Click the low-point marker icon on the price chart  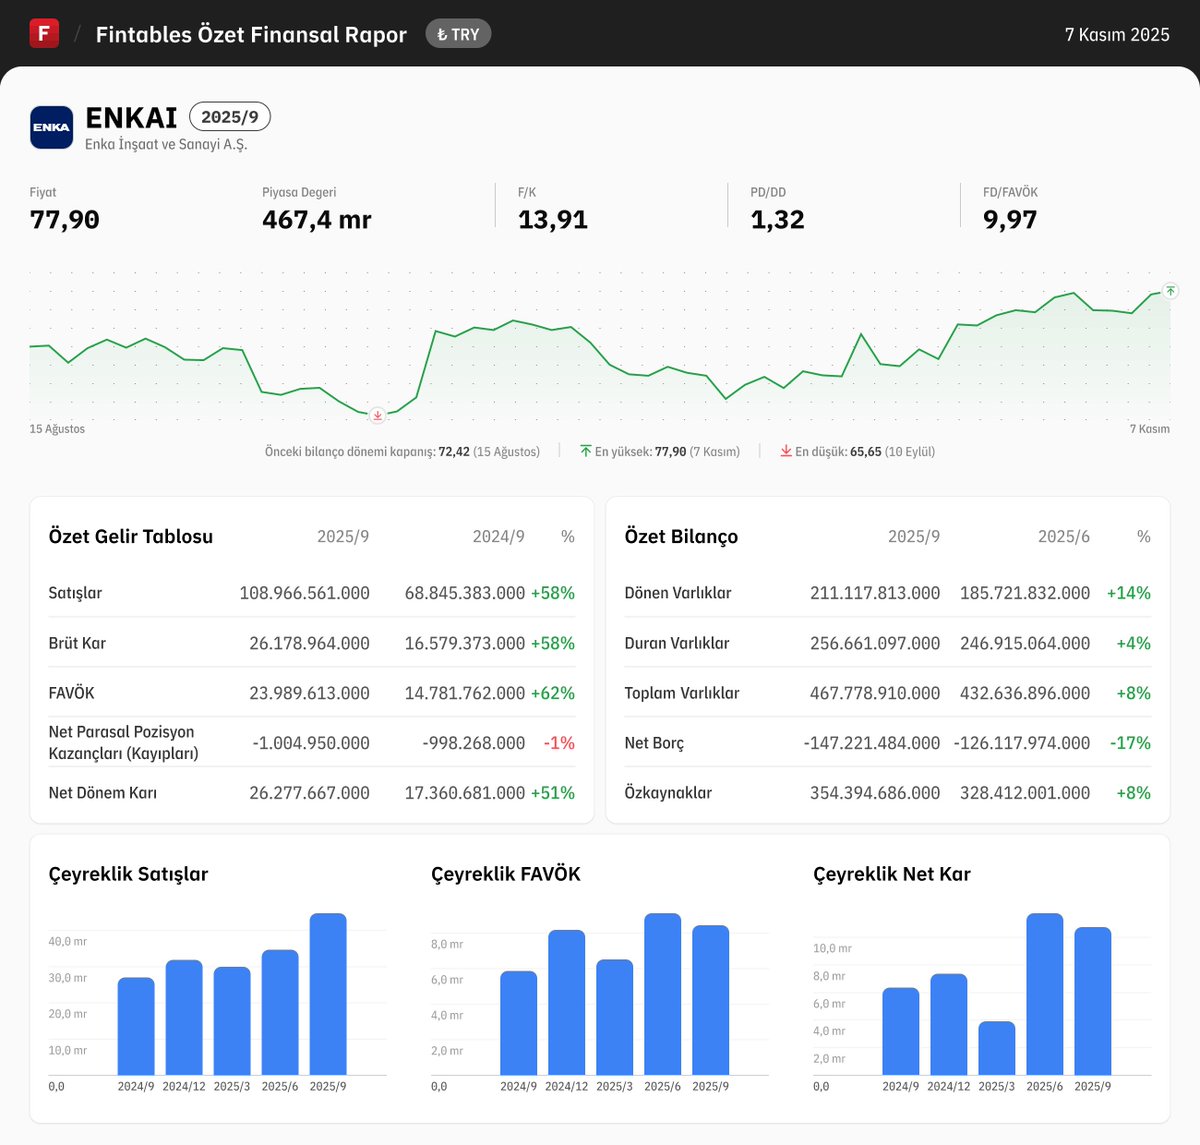[377, 415]
